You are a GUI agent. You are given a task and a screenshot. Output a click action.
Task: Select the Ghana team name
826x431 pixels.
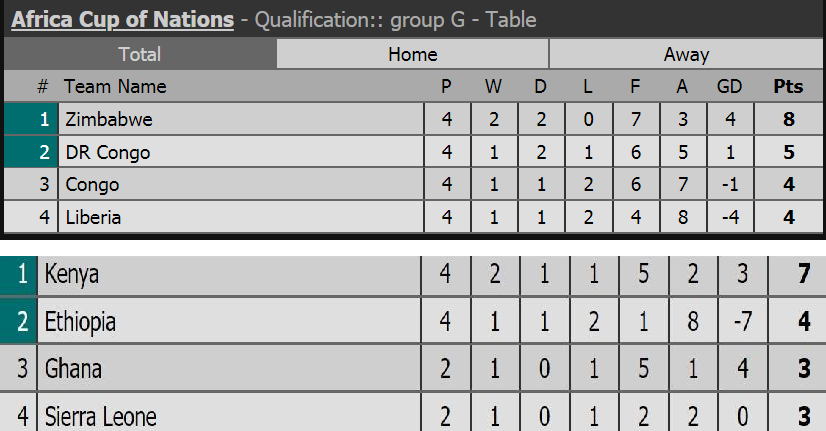click(x=73, y=368)
